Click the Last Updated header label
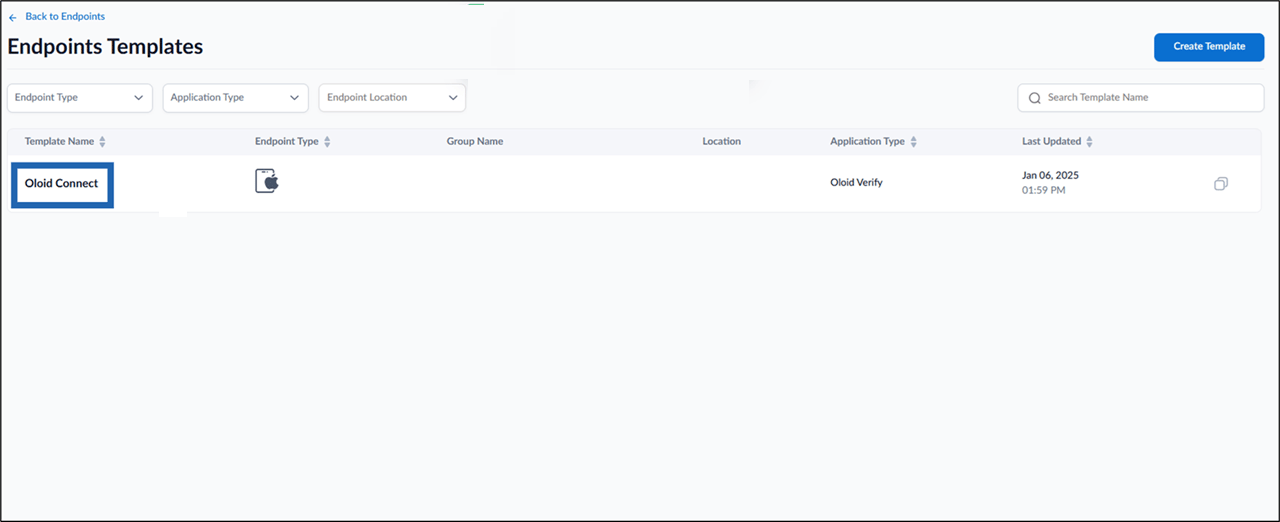 1051,142
